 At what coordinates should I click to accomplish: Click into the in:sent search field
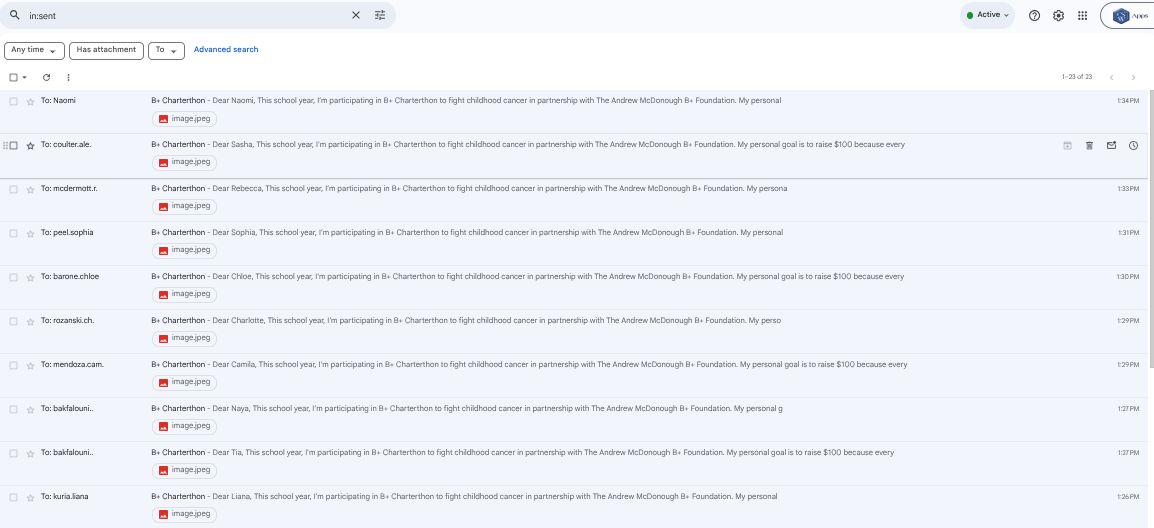pos(180,15)
